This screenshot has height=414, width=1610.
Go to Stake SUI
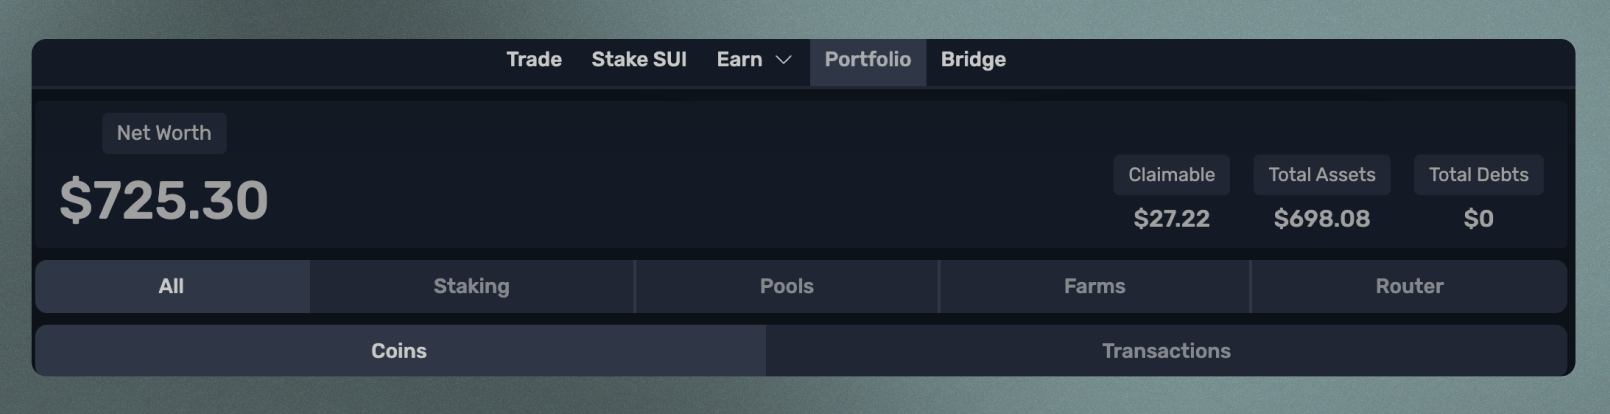[639, 60]
